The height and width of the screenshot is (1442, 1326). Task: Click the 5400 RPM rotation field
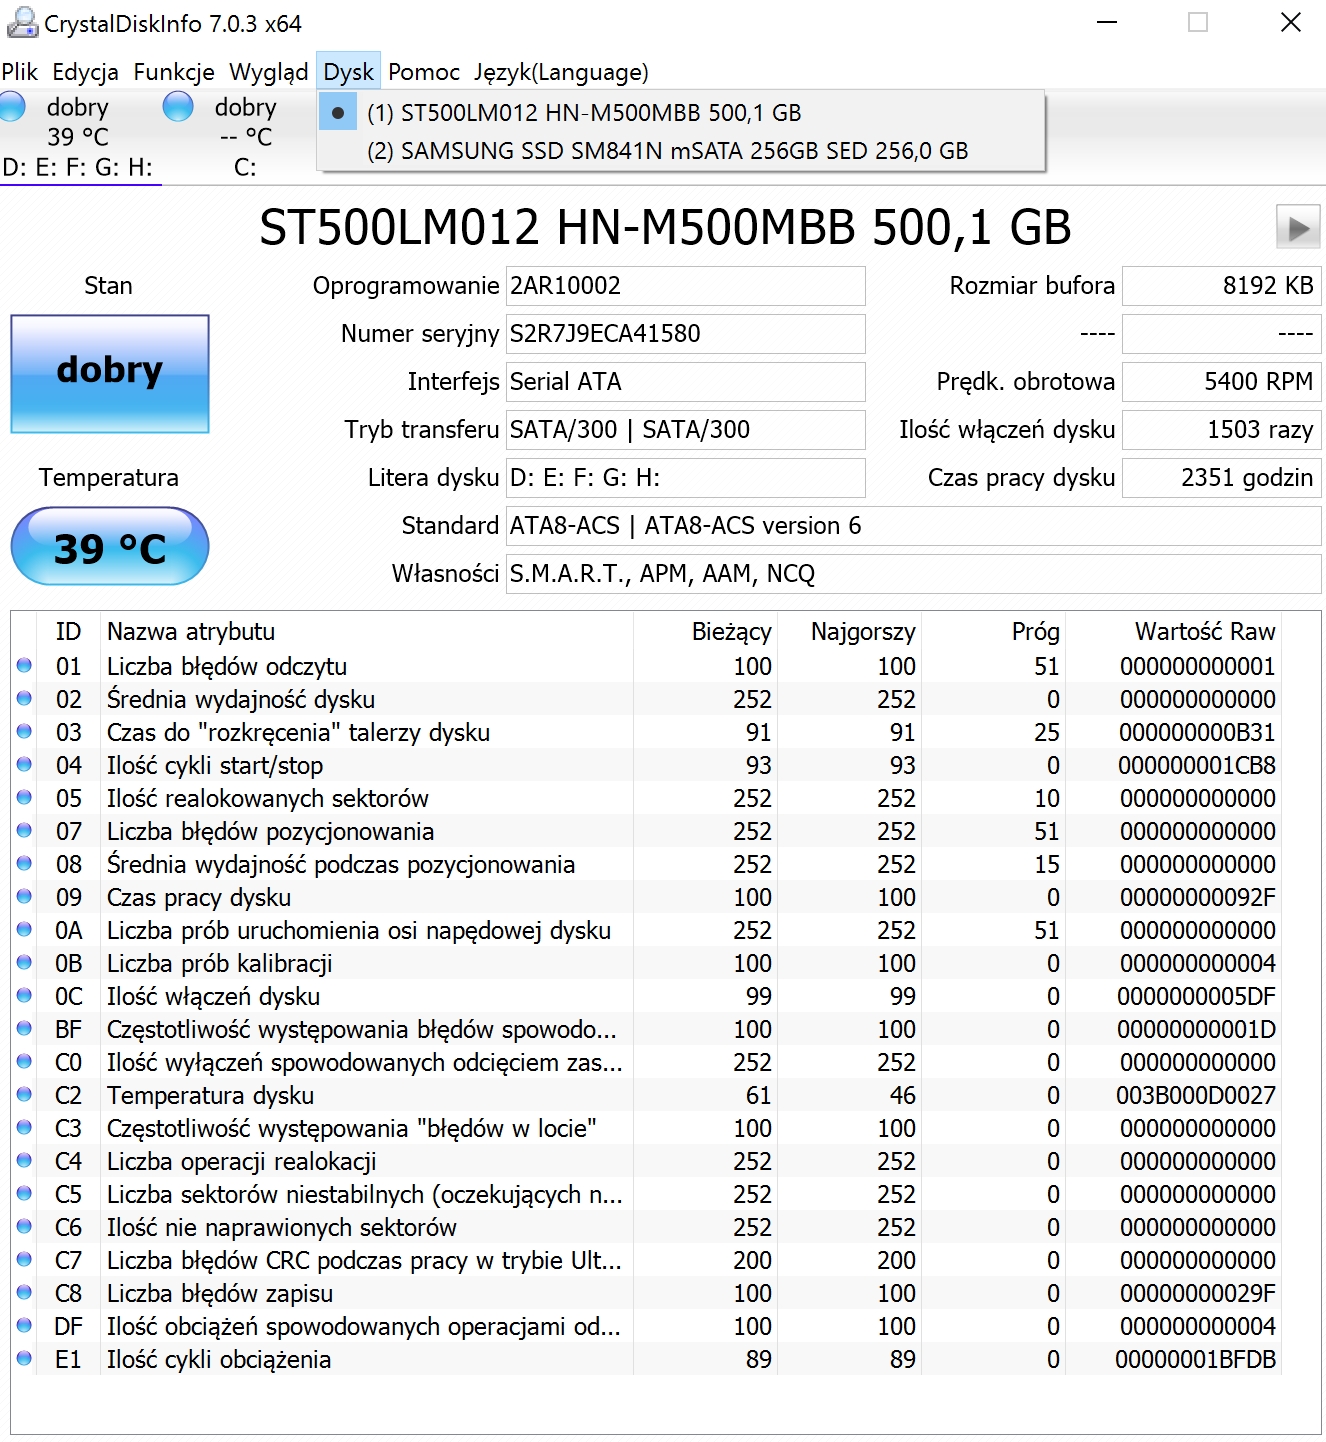(x=1221, y=382)
